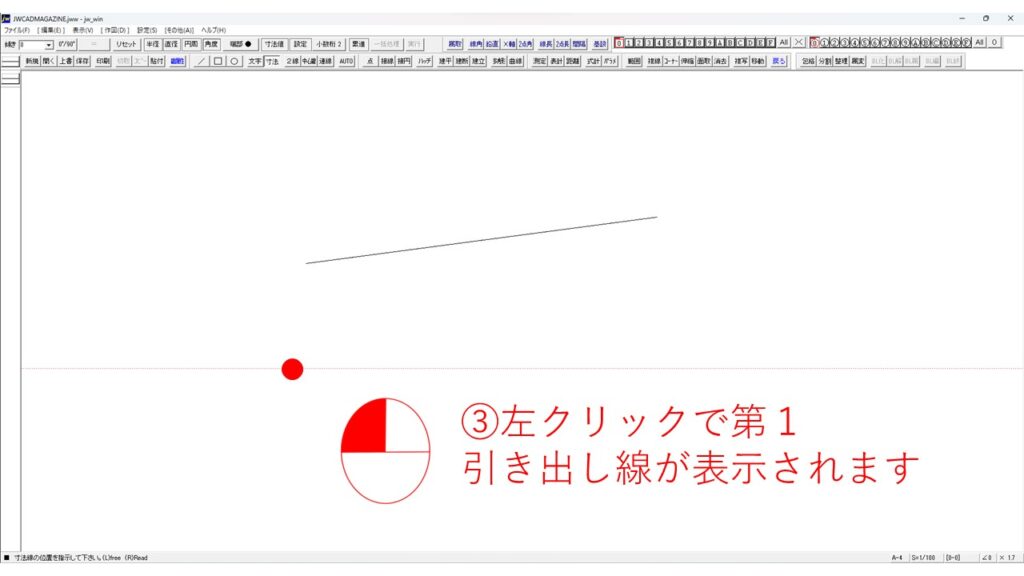Select the line drawing tool icon
Screen dimensions: 1024x576
click(x=202, y=61)
